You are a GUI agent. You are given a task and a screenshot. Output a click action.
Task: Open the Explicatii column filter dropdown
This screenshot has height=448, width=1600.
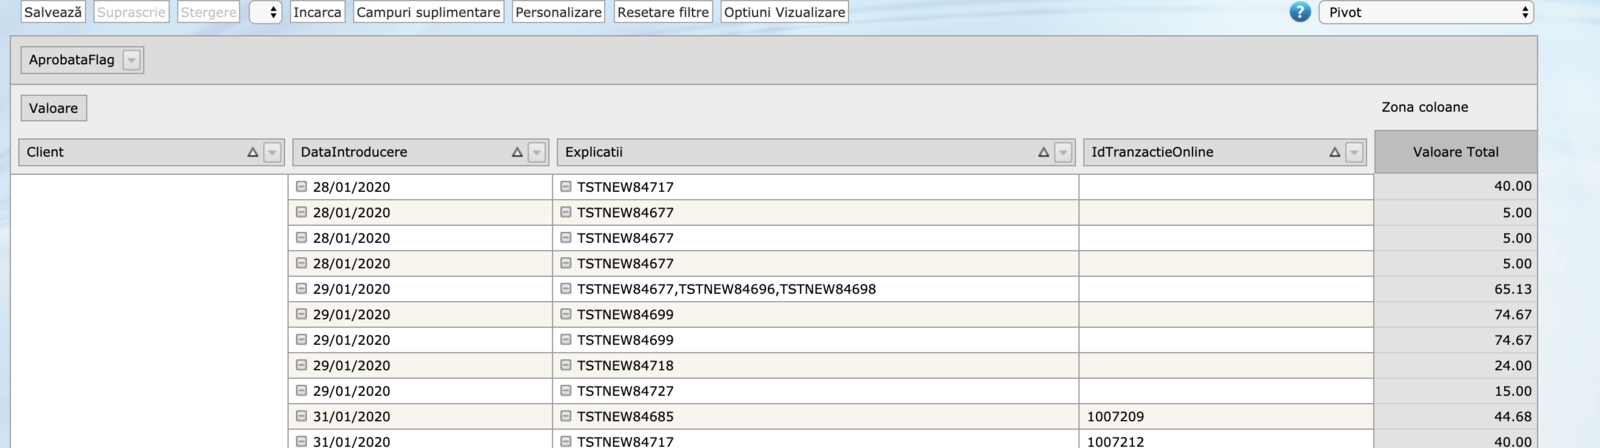coord(1063,152)
